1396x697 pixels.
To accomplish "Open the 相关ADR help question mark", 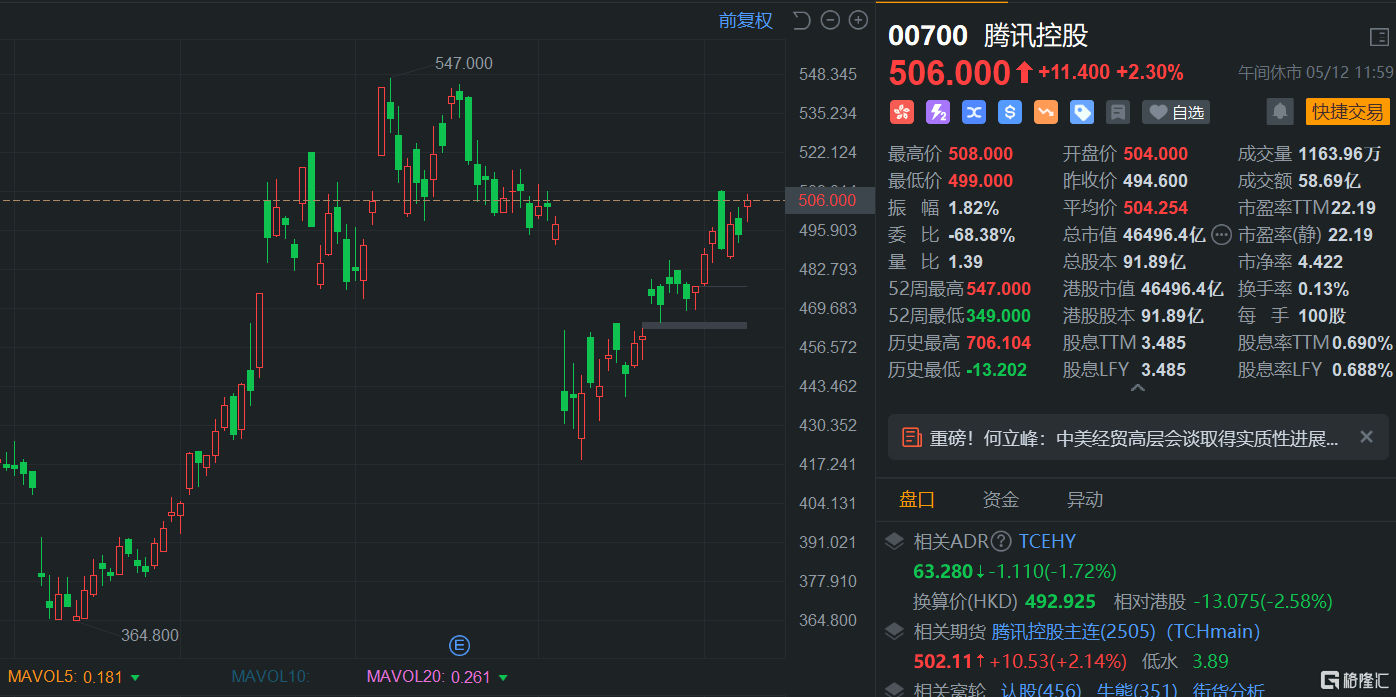I will coord(1001,542).
